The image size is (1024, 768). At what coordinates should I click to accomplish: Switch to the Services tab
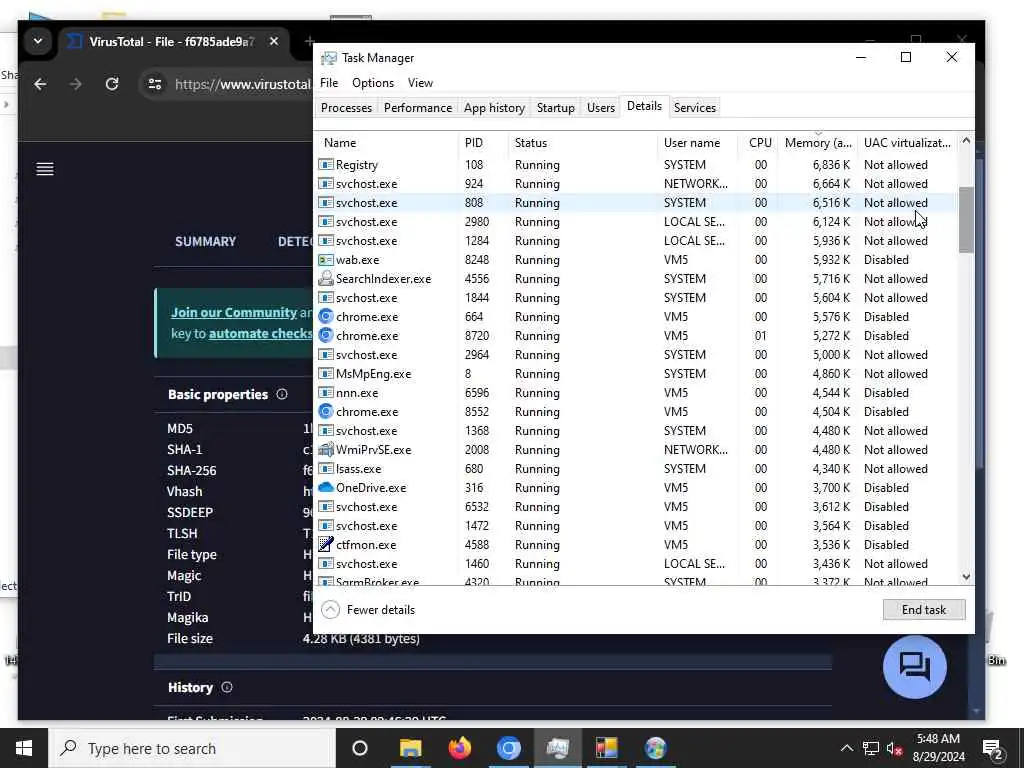click(x=695, y=108)
